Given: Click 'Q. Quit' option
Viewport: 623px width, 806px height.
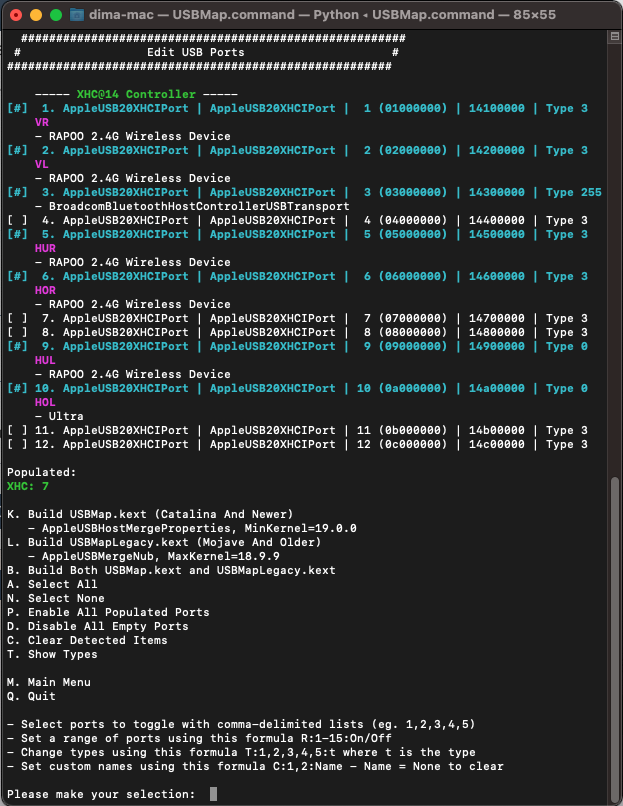Looking at the screenshot, I should pyautogui.click(x=31, y=697).
